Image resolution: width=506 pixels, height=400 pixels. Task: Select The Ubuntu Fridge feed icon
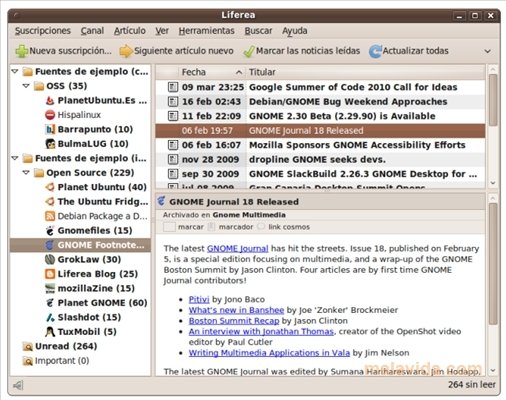[50, 202]
